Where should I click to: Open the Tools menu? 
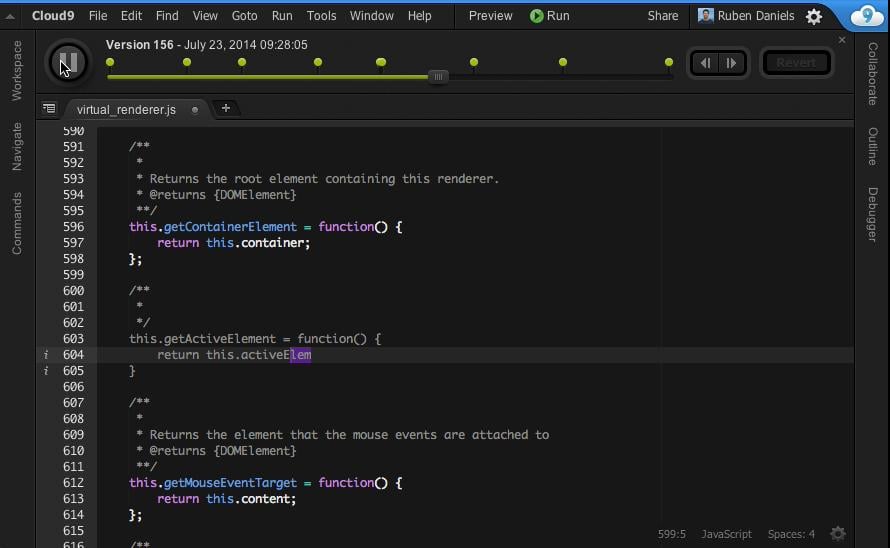[x=321, y=16]
